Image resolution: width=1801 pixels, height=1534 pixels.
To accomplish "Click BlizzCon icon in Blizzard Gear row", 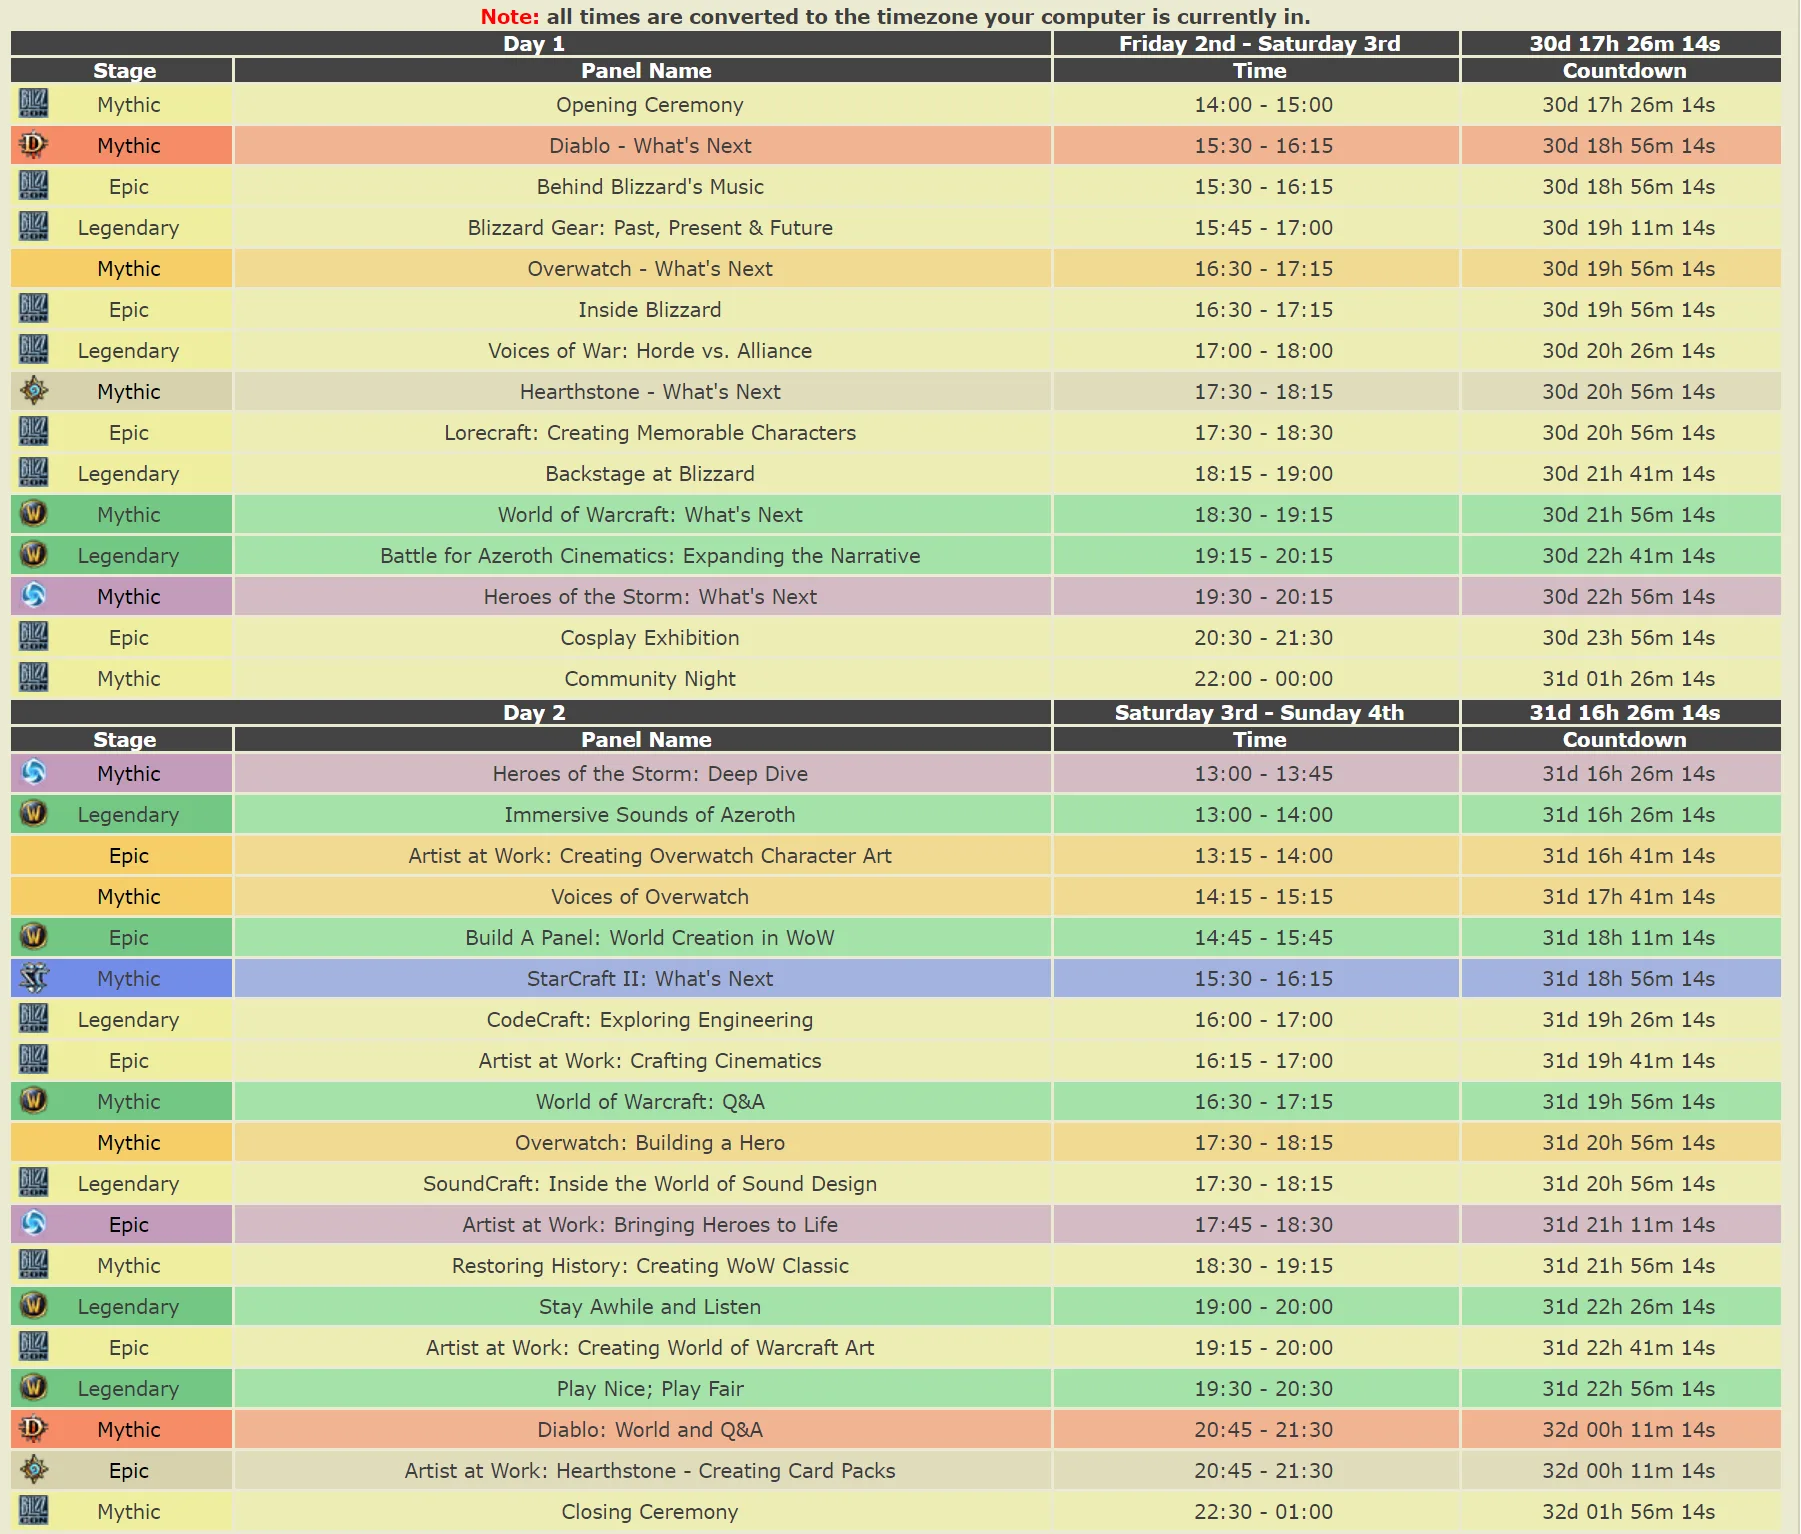I will 33,226.
